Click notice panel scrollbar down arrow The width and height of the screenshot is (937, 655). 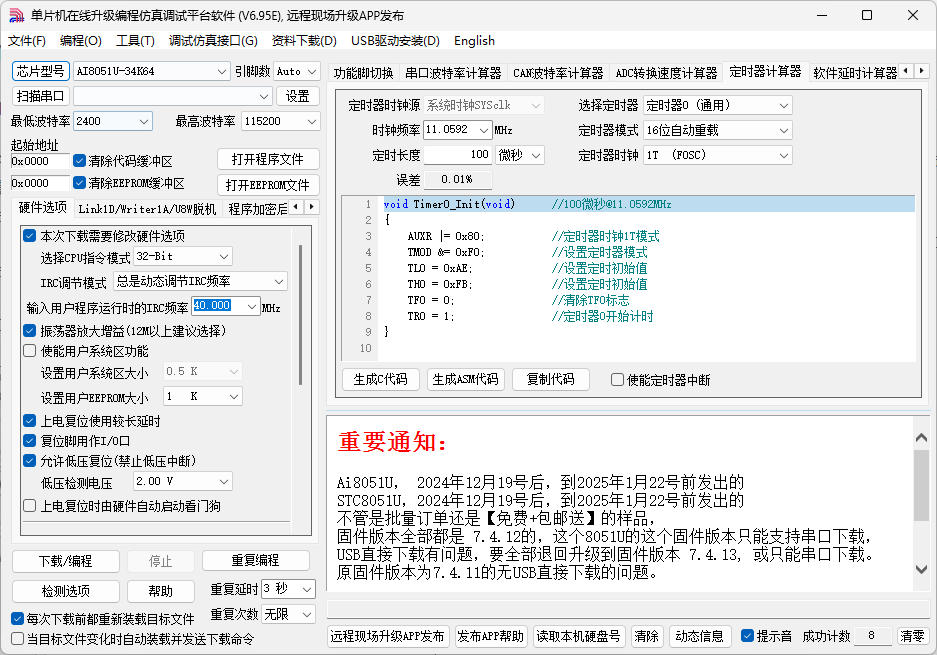[x=921, y=582]
